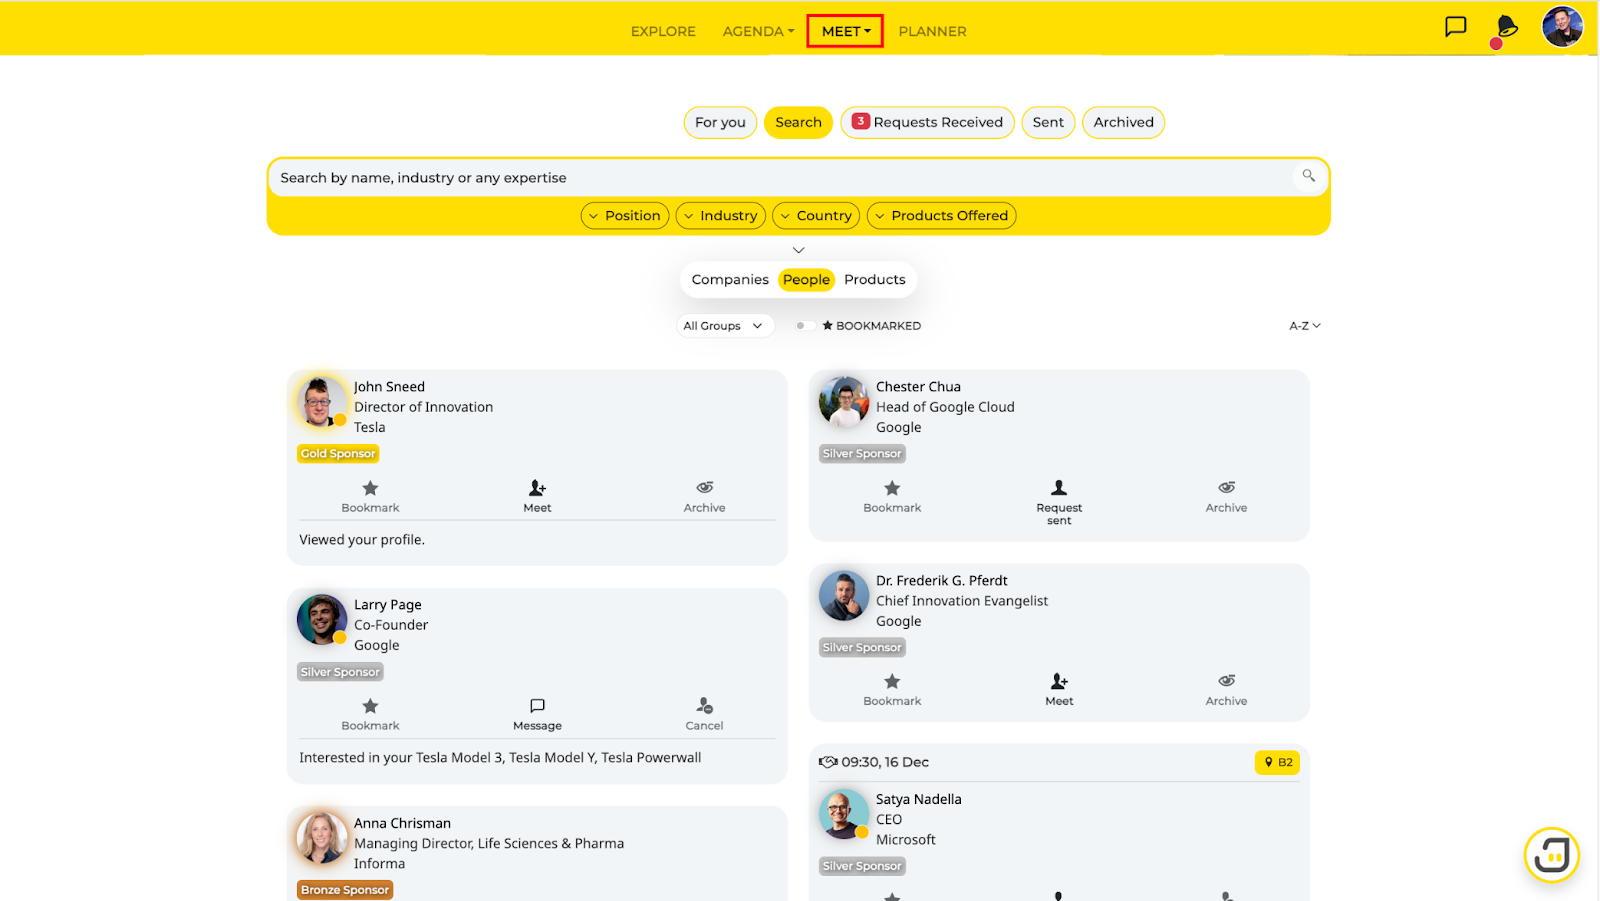This screenshot has height=901, width=1600.
Task: Open Anna Chrisman's name link
Action: tap(402, 823)
